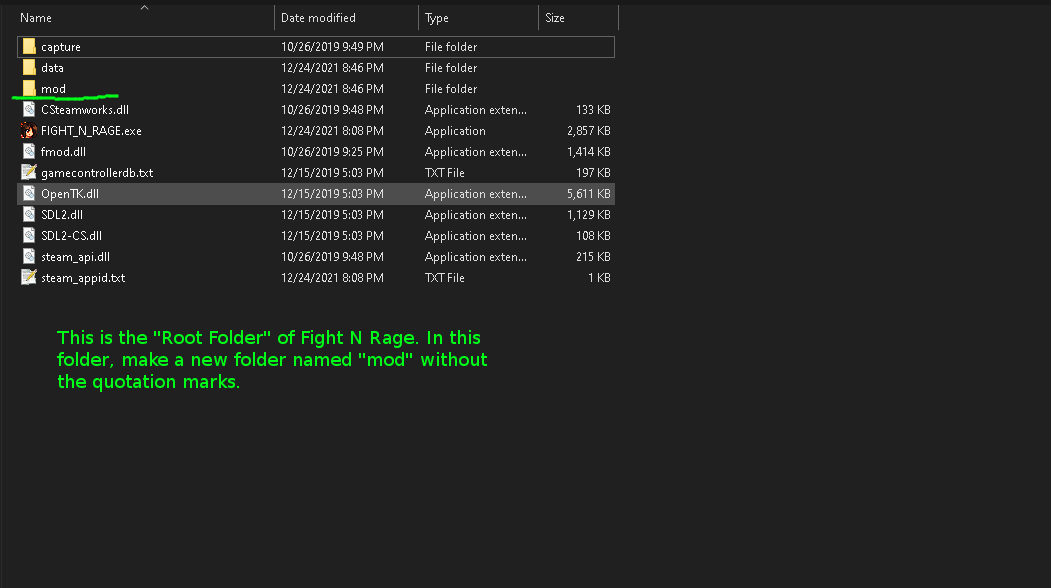Select the file name FIGHT_N_RAGE.exe
Image resolution: width=1051 pixels, height=588 pixels.
coord(91,131)
